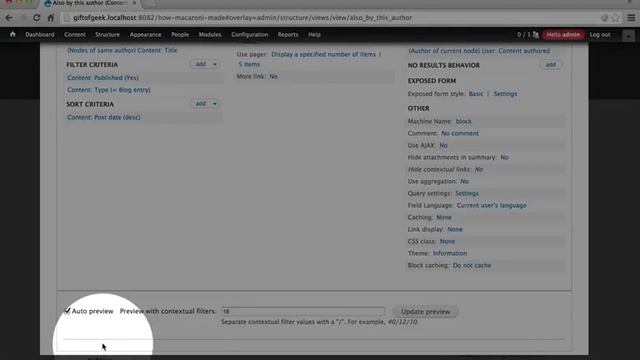640x360 pixels.
Task: Open browser home page icon
Action: point(51,18)
